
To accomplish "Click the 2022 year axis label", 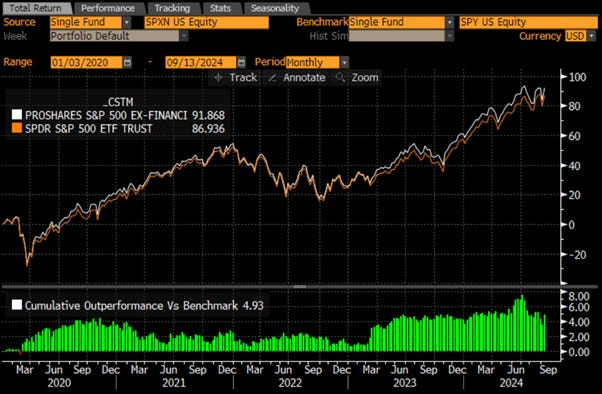I will (x=290, y=383).
